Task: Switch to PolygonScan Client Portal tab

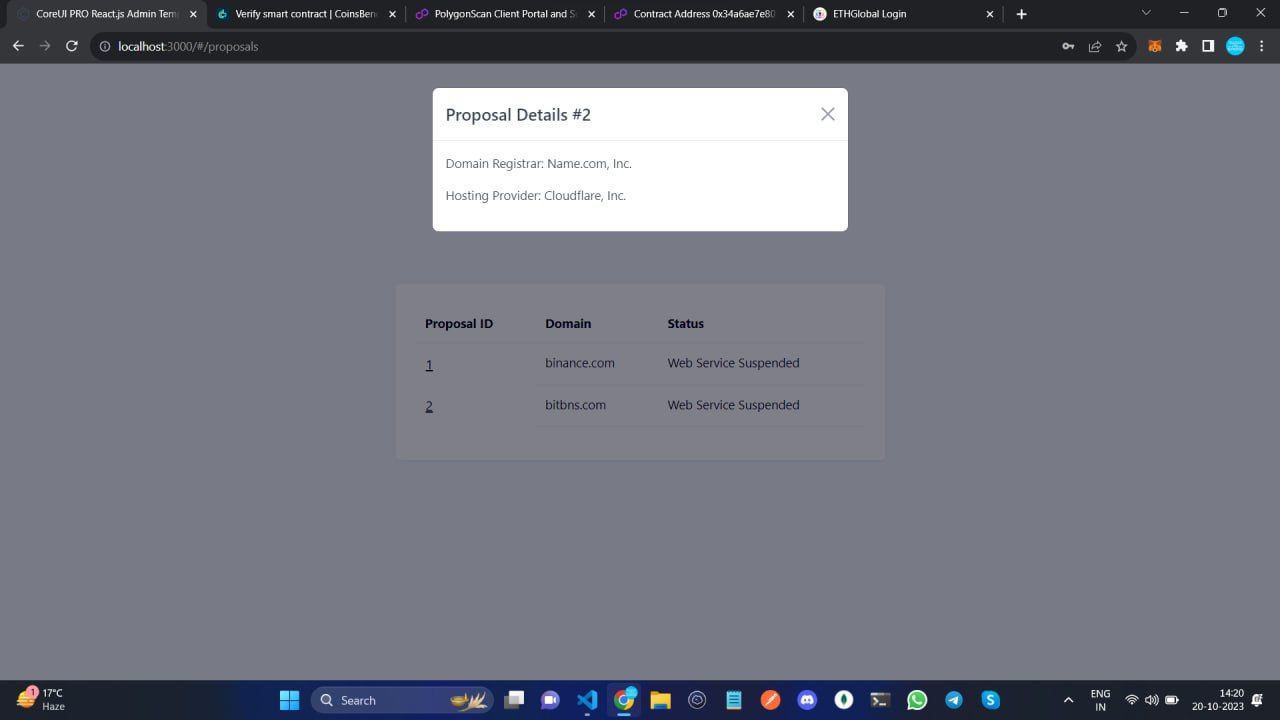Action: (x=505, y=14)
